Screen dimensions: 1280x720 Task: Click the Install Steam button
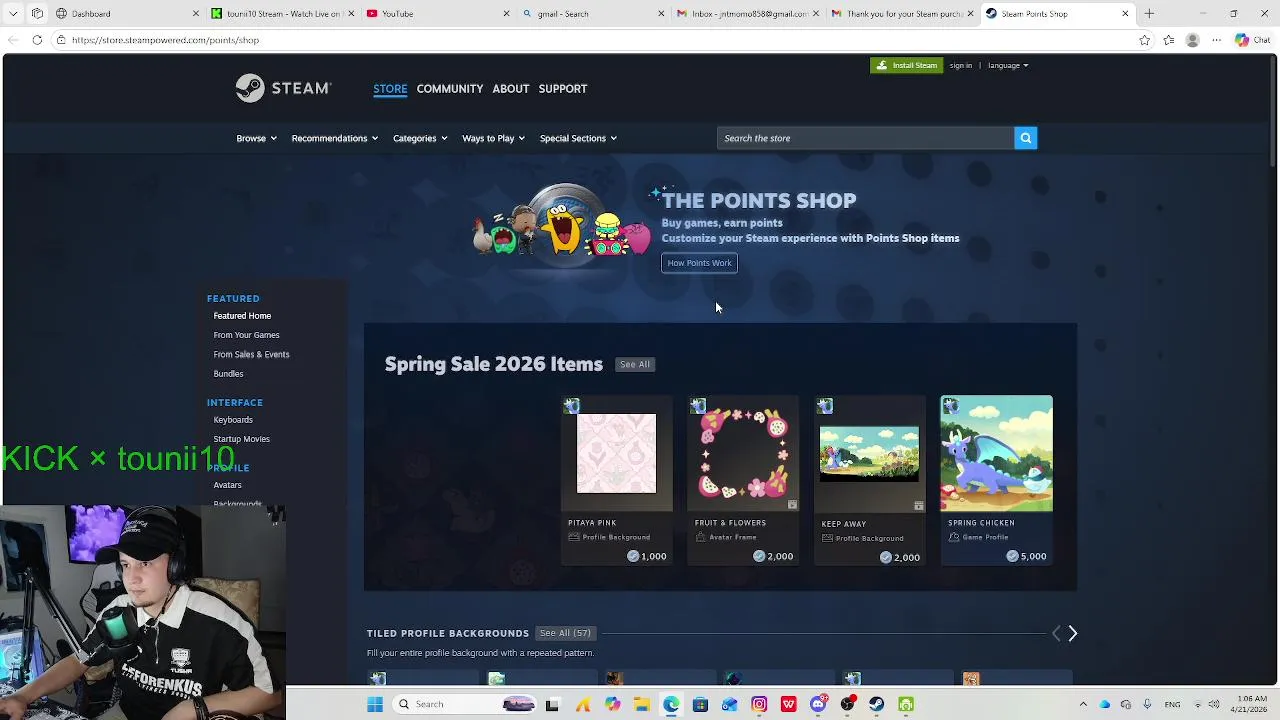[x=906, y=65]
